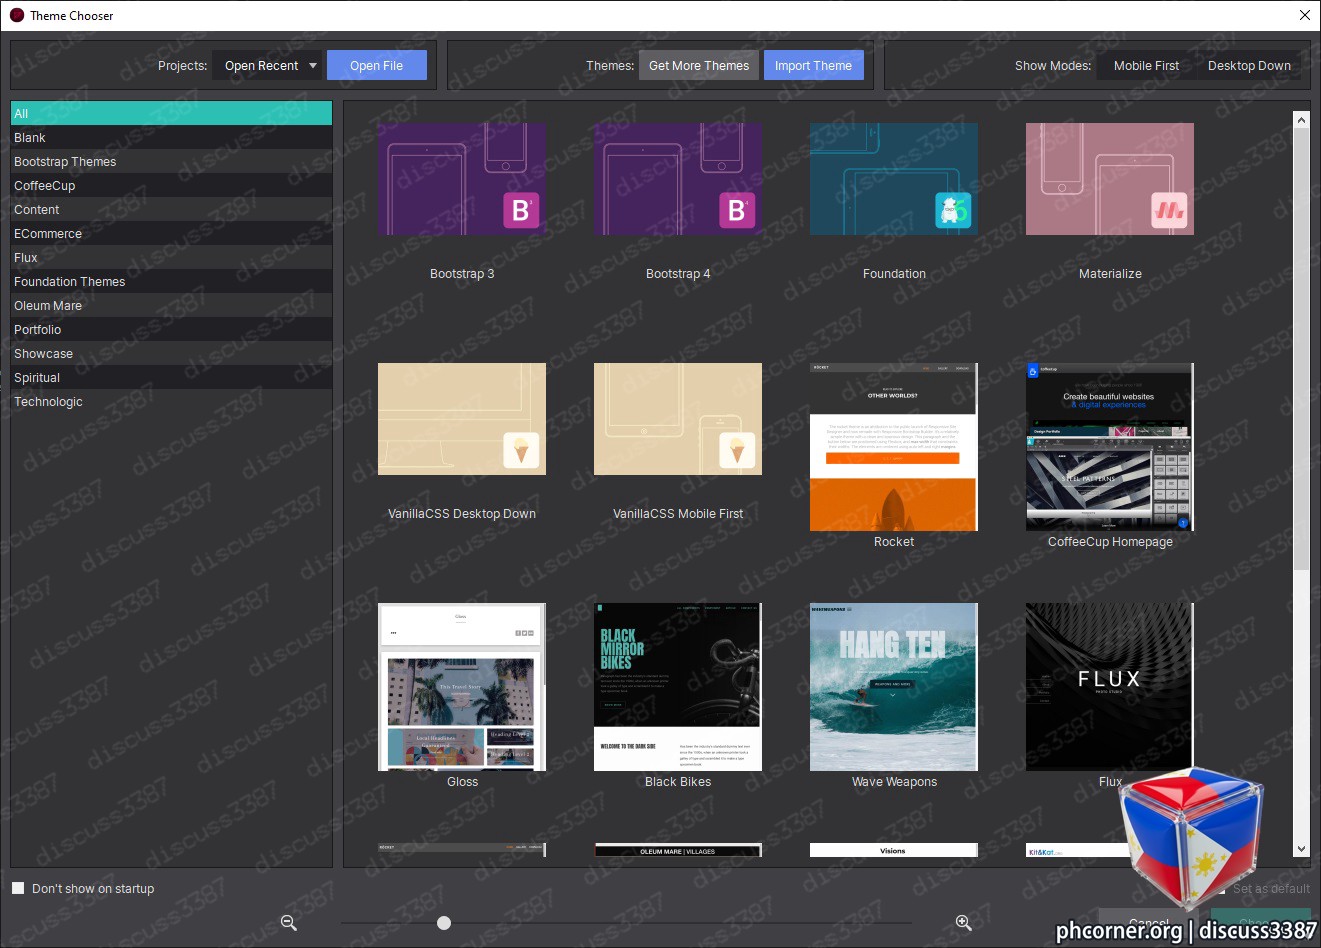1321x948 pixels.
Task: Select the Wave Weapons theme preview
Action: (x=894, y=687)
